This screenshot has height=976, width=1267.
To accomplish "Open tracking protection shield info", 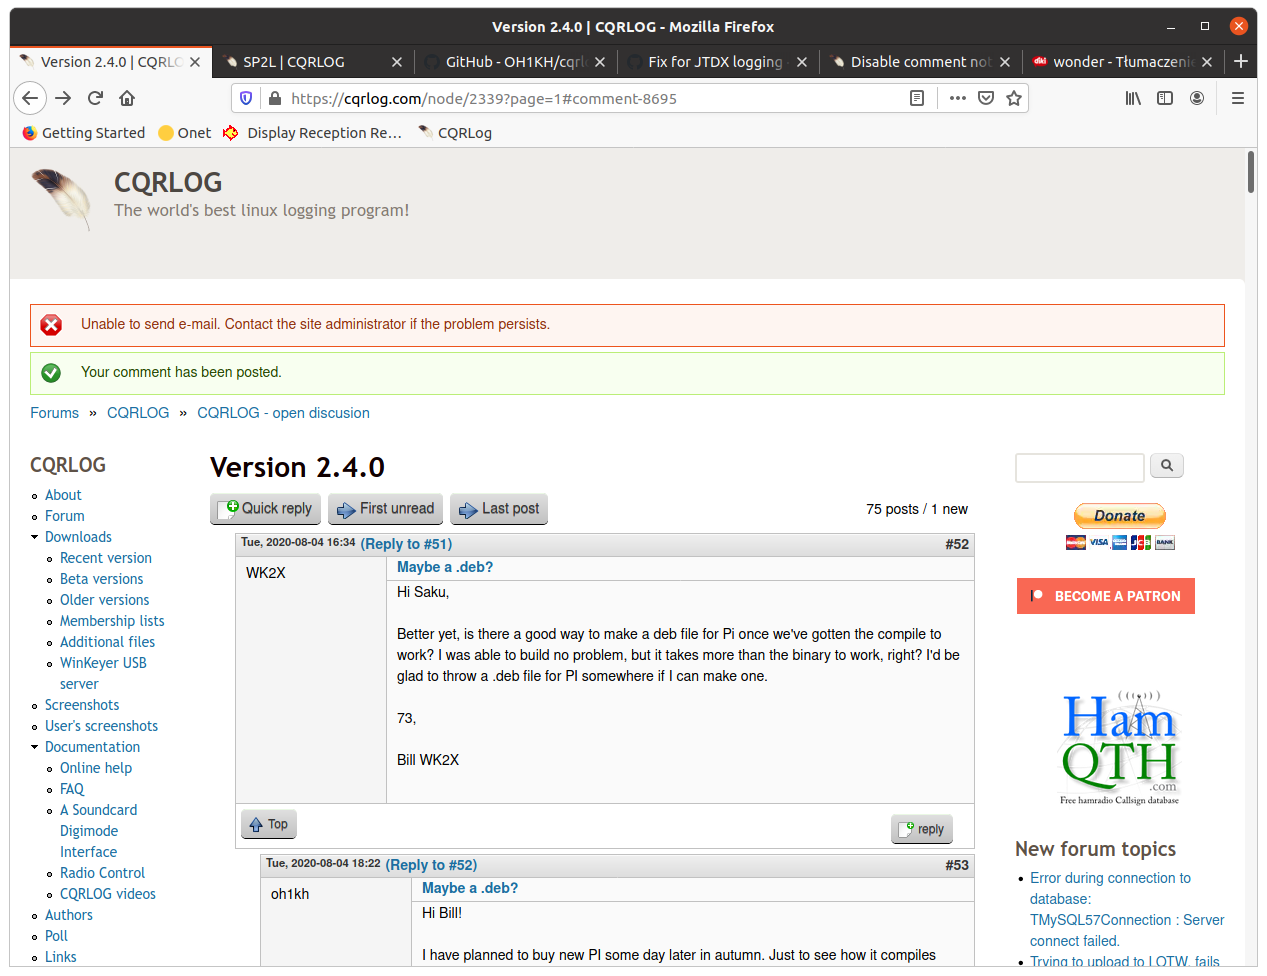I will pos(246,98).
